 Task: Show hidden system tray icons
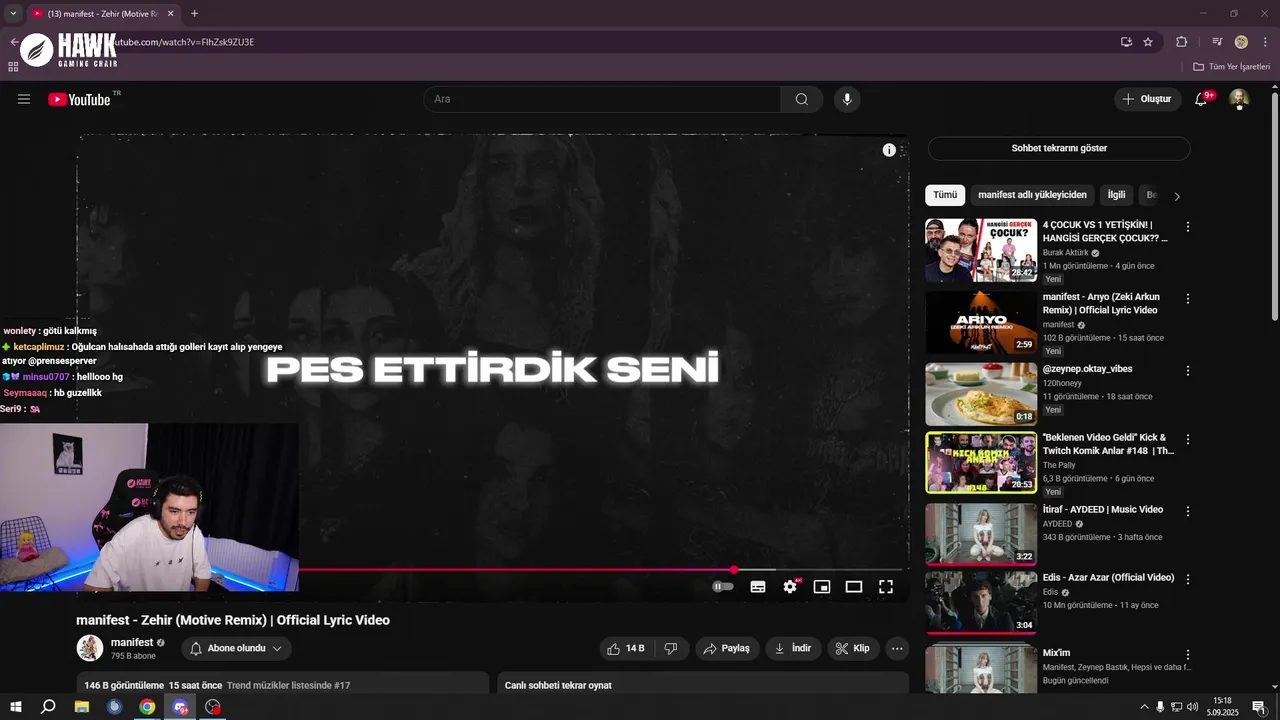point(1144,707)
